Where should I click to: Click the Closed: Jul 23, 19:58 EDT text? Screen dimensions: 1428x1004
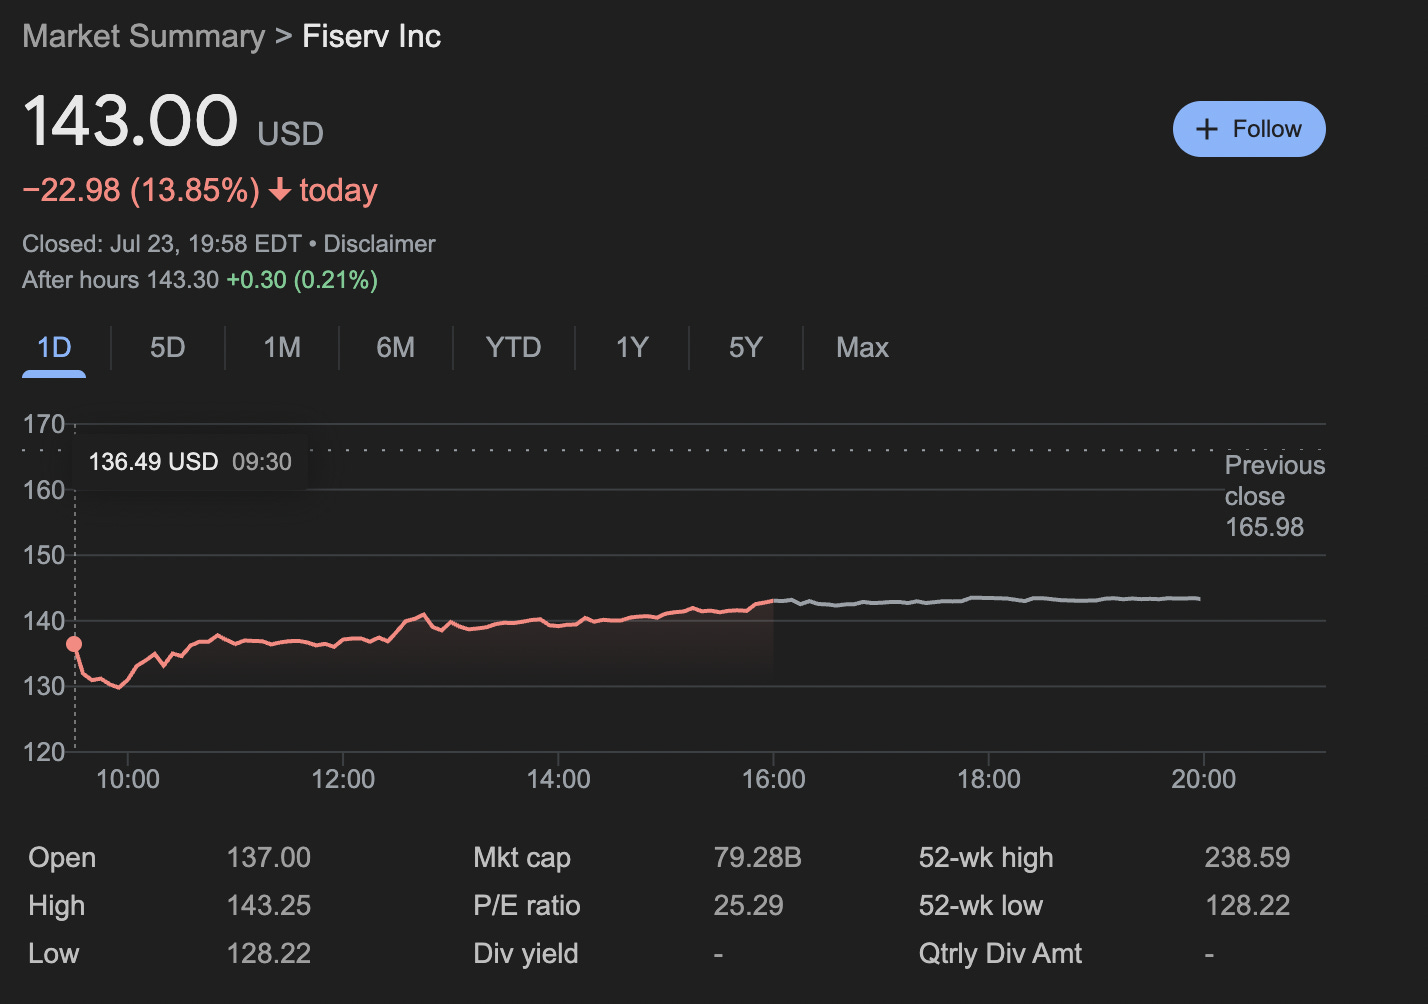162,244
